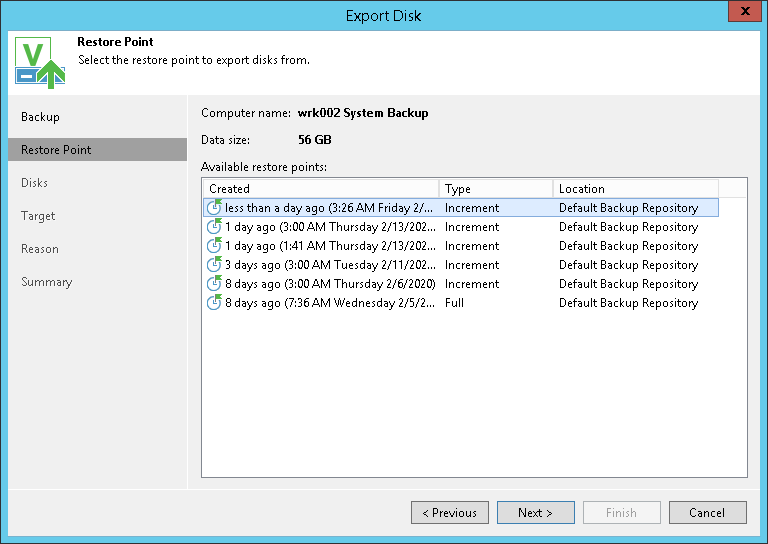This screenshot has height=544, width=768.
Task: Click 'Increment' type in the 3:26 AM Friday row
Action: [x=472, y=208]
